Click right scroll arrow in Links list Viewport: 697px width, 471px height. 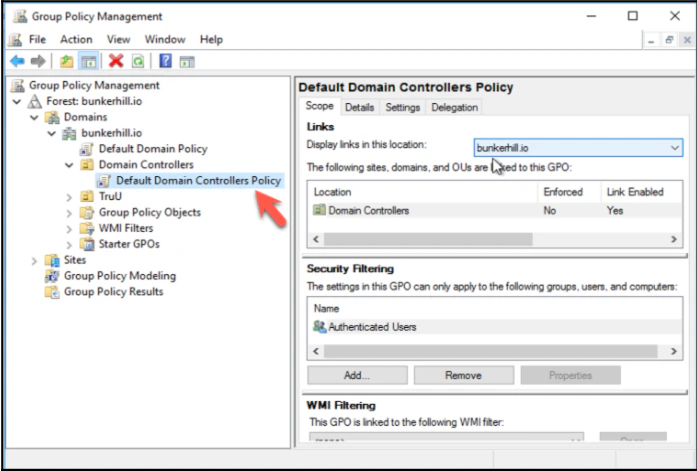[673, 239]
